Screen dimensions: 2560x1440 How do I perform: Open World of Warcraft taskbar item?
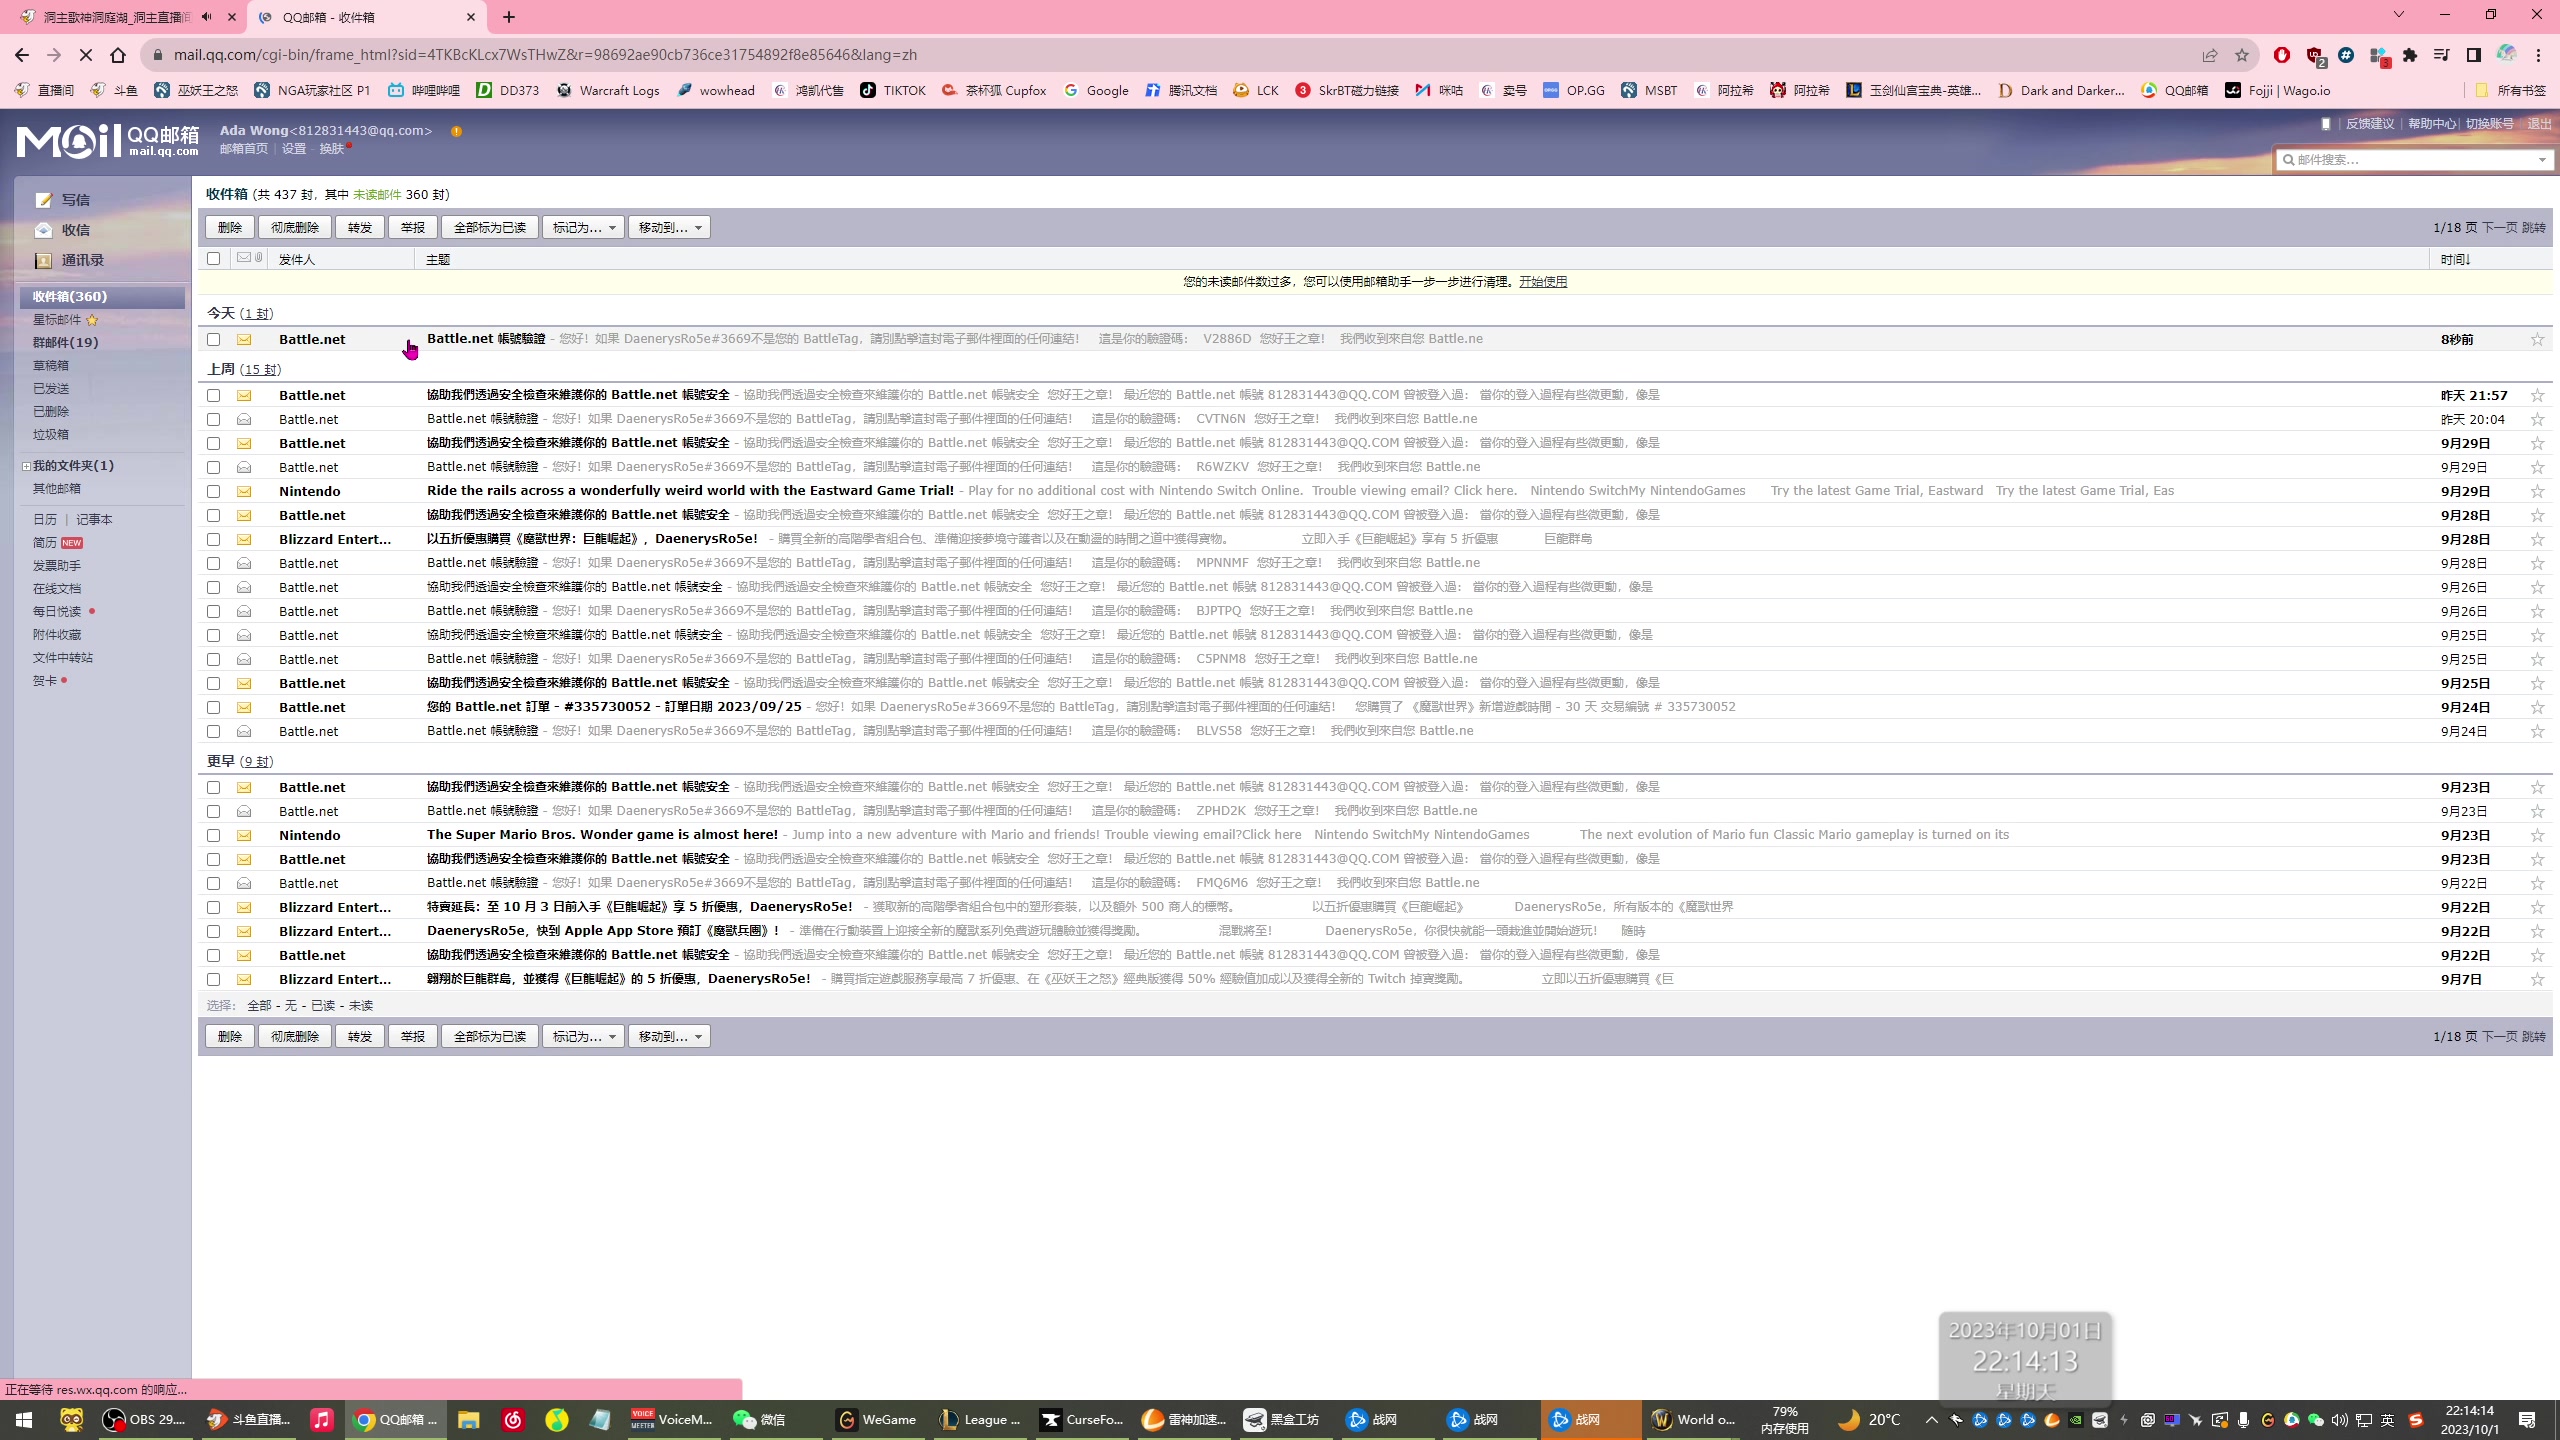[1694, 1419]
